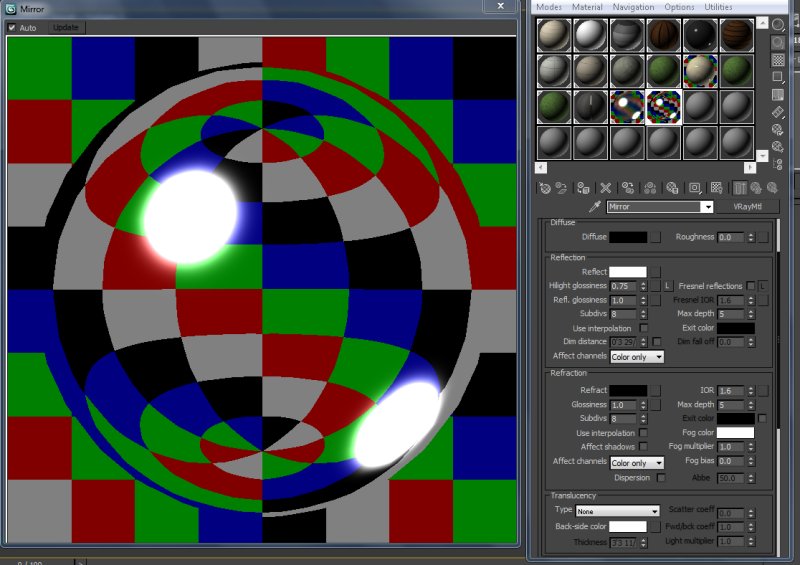Pick material from object with eyedropper
800x565 pixels.
pos(594,207)
